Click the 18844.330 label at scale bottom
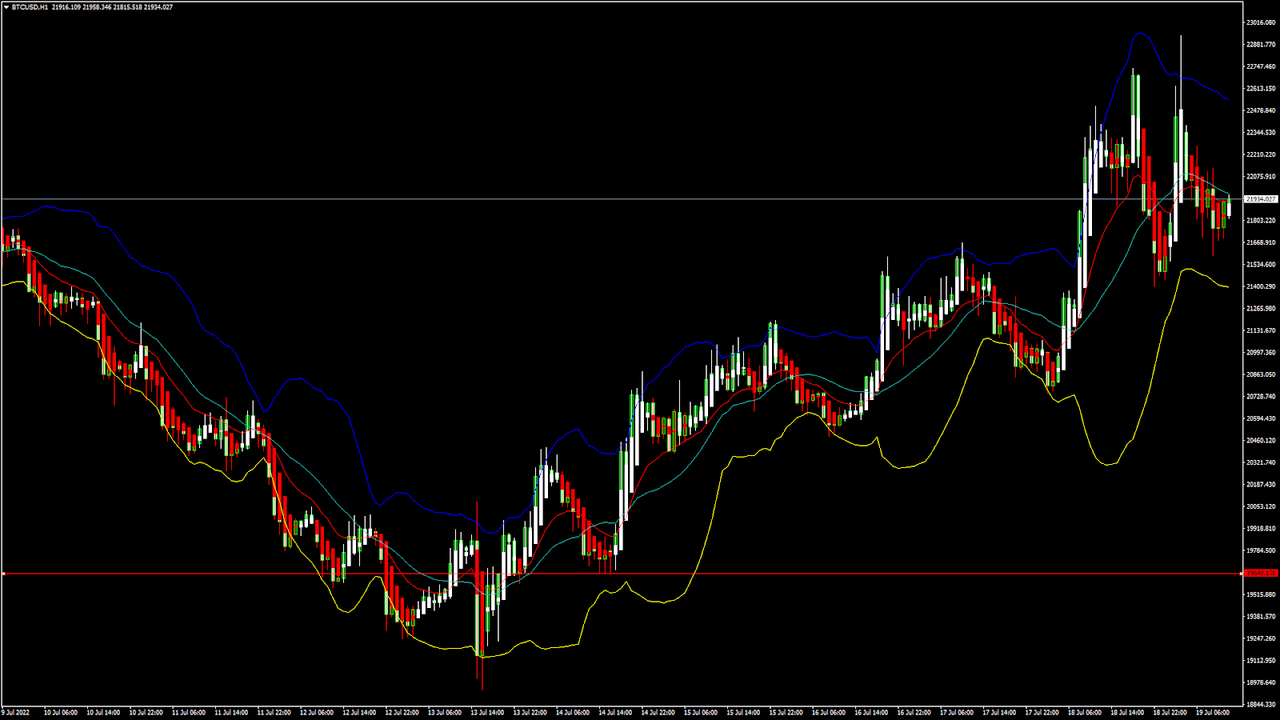The image size is (1280, 720). (x=1260, y=704)
